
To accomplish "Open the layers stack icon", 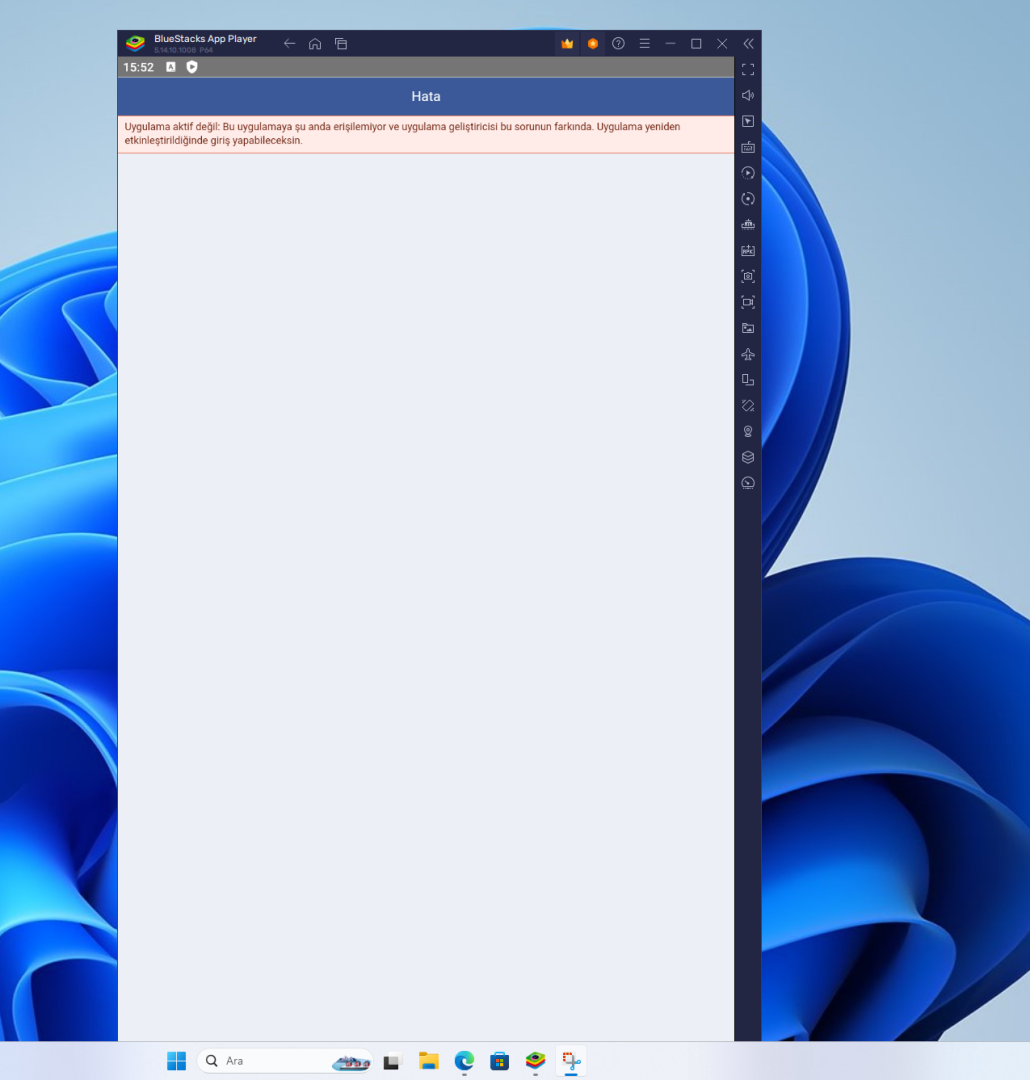I will pos(748,457).
